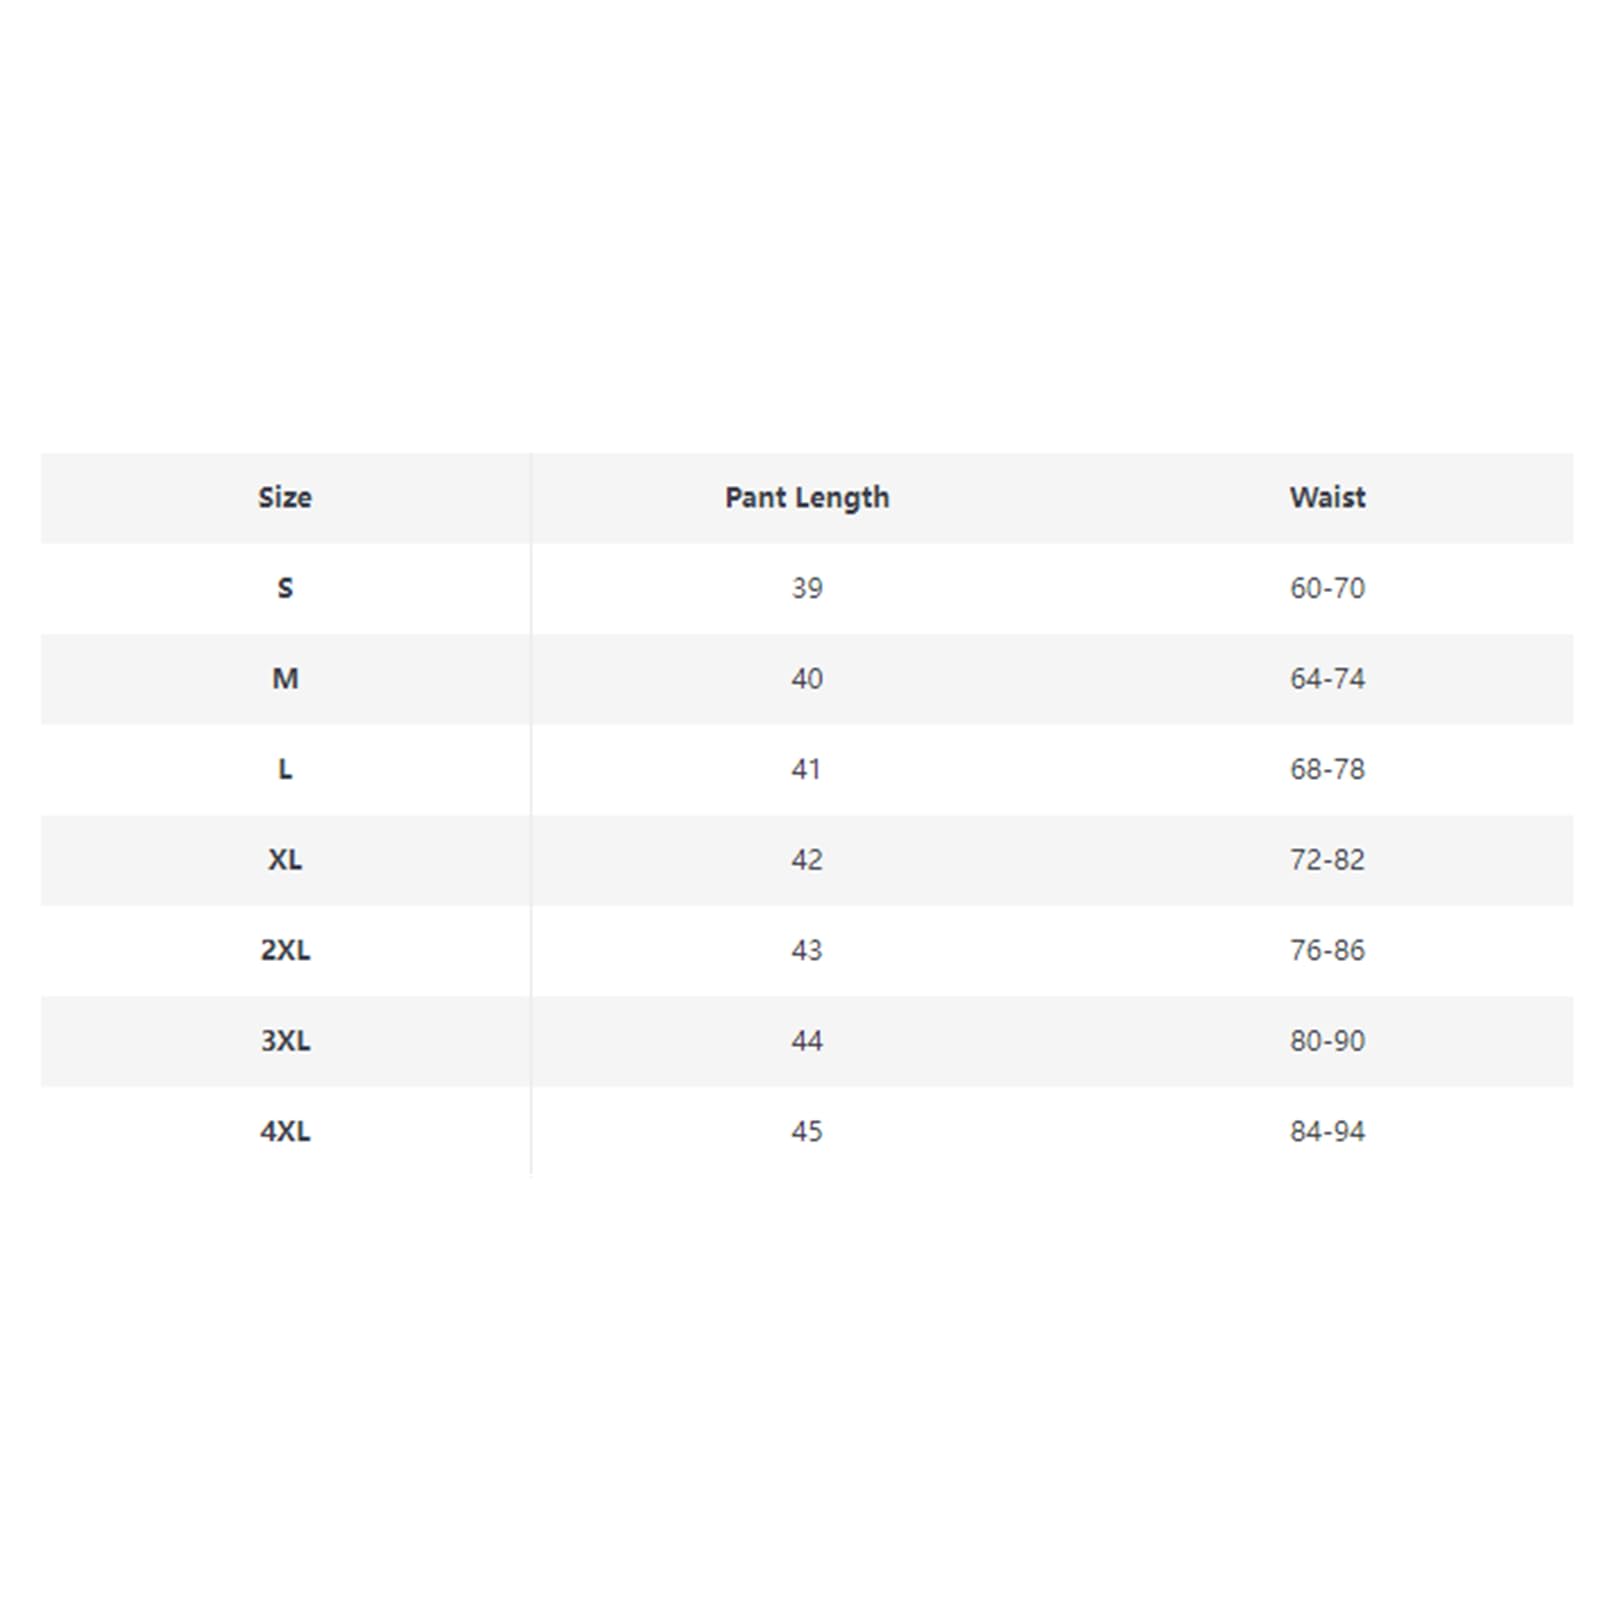This screenshot has height=1600, width=1600.
Task: Click waist range 84-94
Action: point(1327,1131)
